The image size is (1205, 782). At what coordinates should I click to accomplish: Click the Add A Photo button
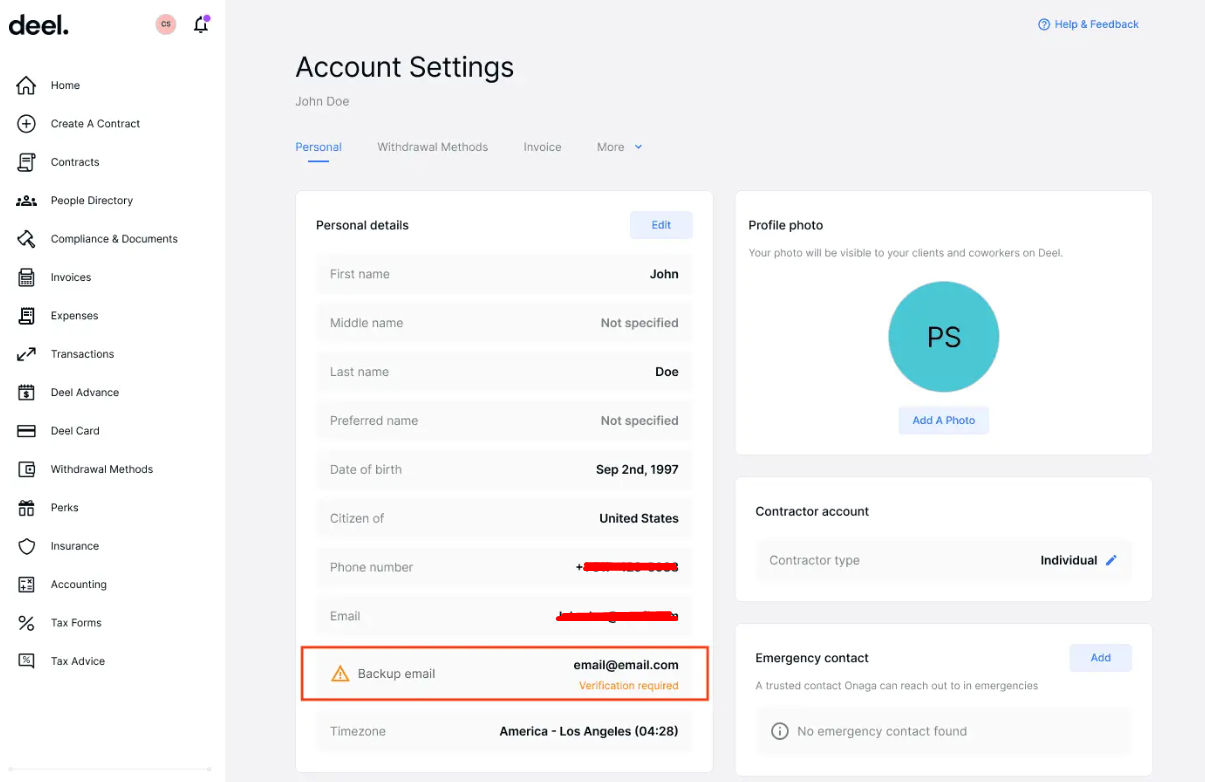pos(943,420)
